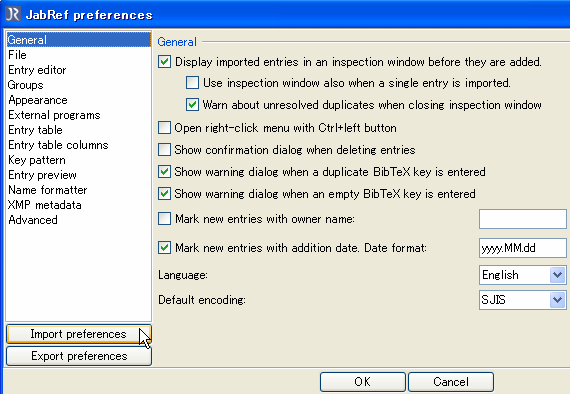Open XMP metadata preferences
The width and height of the screenshot is (570, 394).
[x=79, y=205]
